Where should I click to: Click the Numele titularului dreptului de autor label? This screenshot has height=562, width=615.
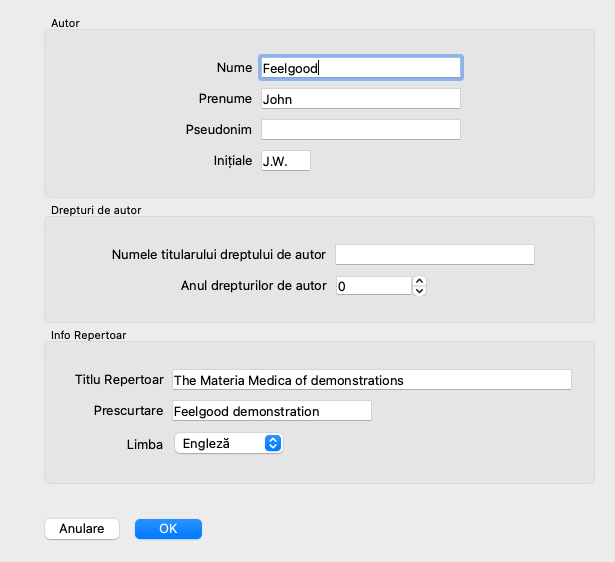219,254
